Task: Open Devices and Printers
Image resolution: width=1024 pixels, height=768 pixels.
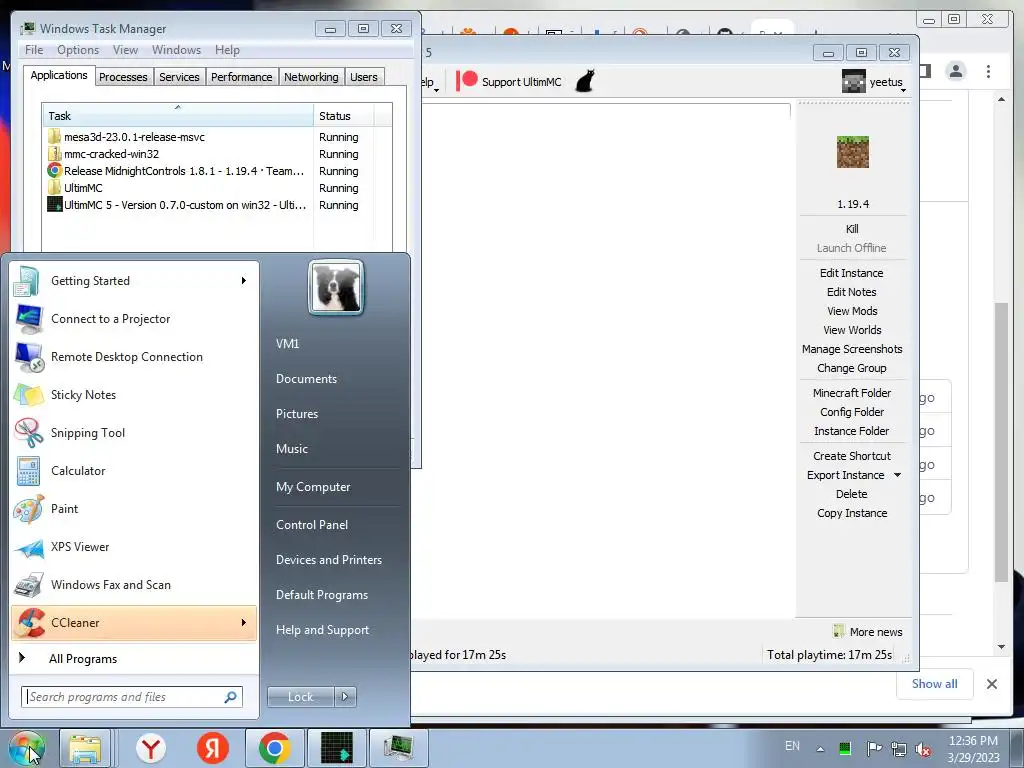Action: coord(328,560)
